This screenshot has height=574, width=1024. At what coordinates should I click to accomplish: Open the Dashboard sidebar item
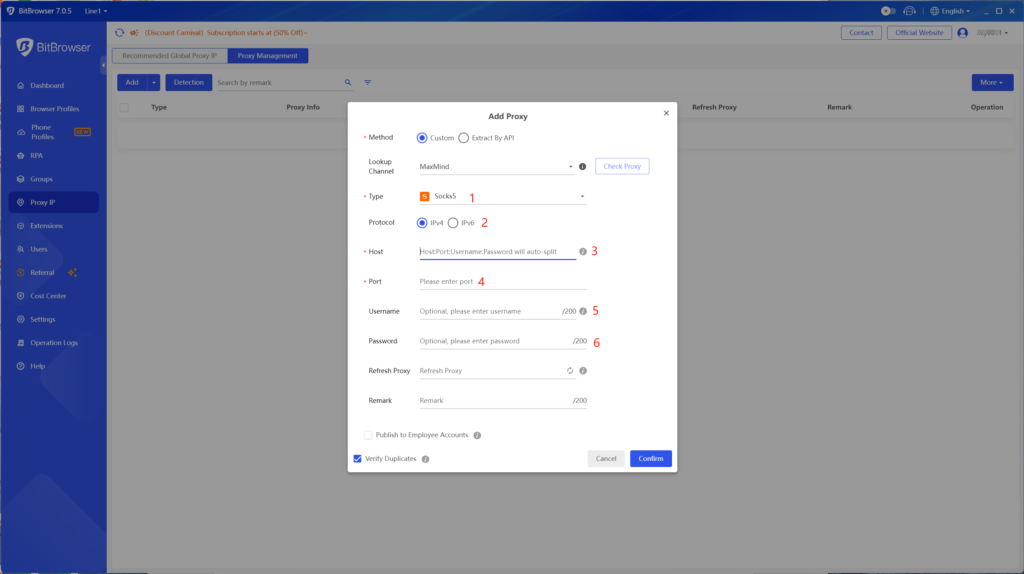(x=47, y=86)
